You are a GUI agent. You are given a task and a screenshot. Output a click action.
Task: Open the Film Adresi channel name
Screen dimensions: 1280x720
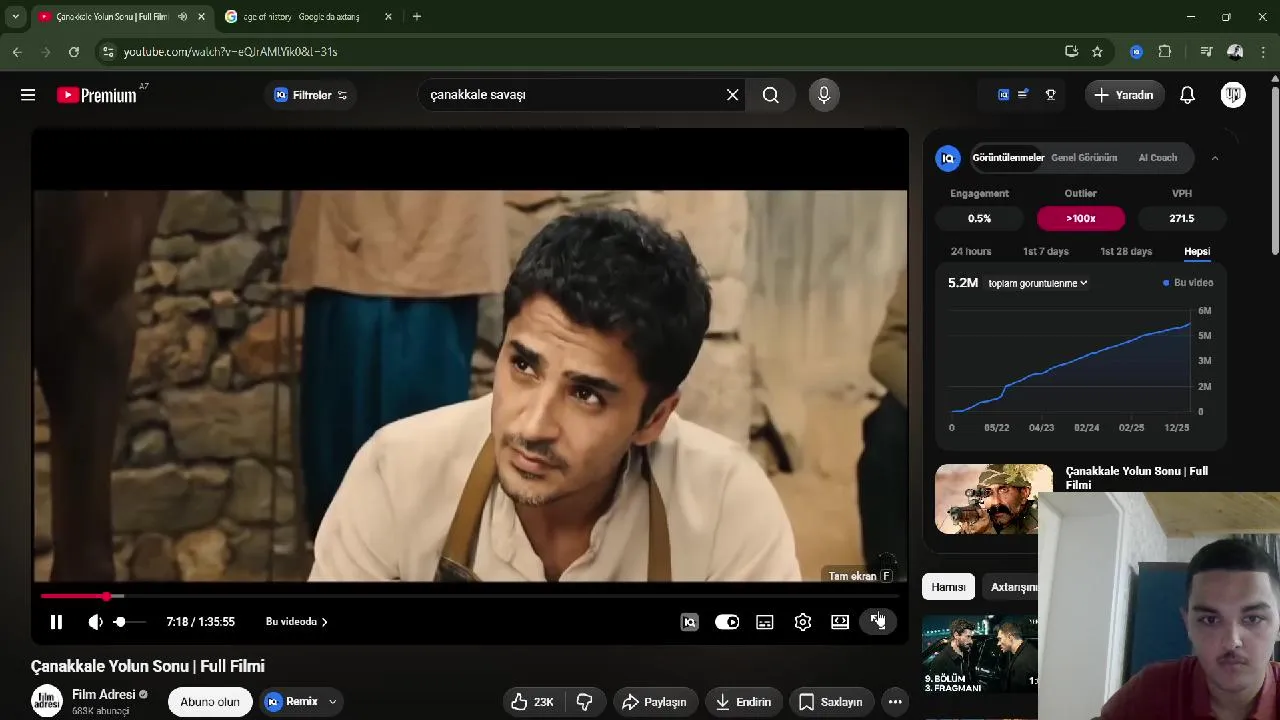104,695
